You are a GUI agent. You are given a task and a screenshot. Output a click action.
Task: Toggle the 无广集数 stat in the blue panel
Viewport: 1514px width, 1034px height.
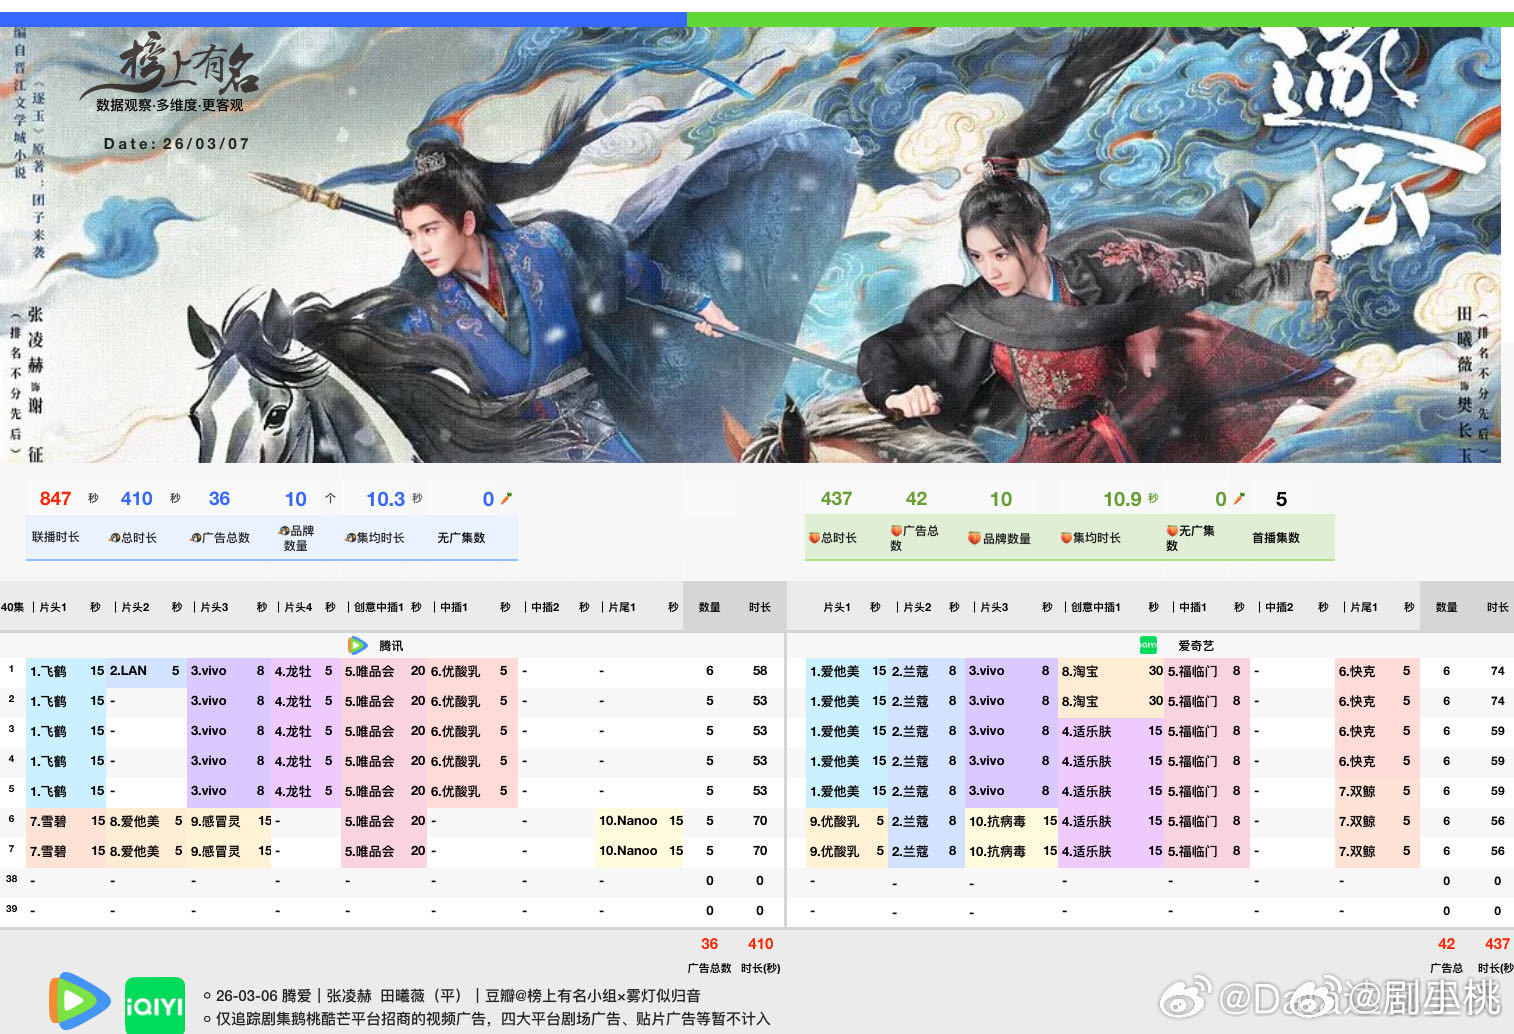point(462,537)
